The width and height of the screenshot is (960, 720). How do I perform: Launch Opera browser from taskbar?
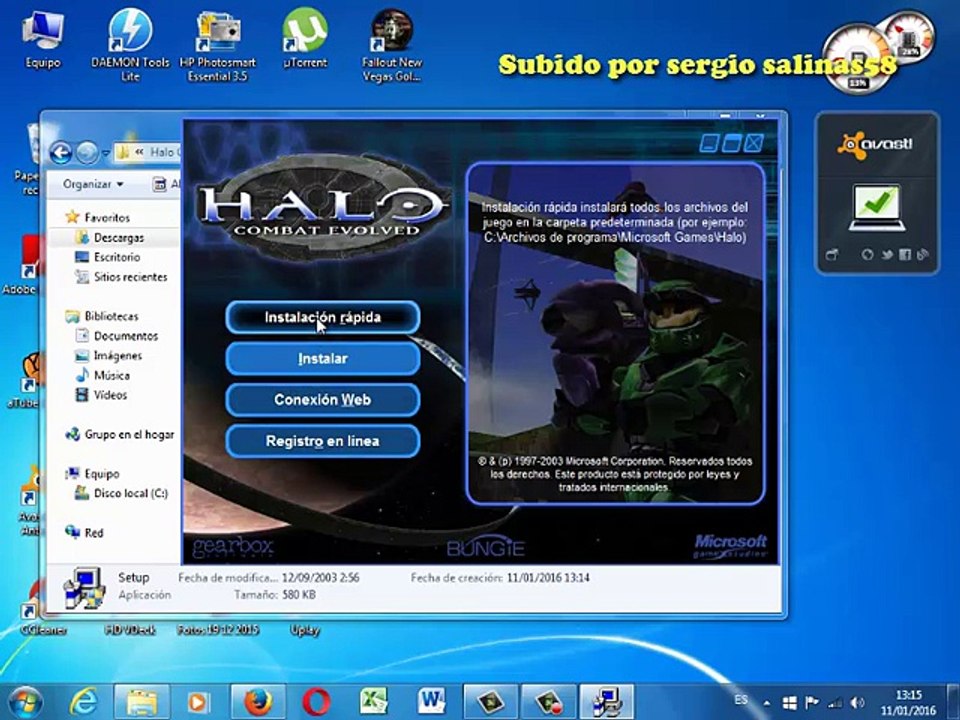(x=316, y=702)
